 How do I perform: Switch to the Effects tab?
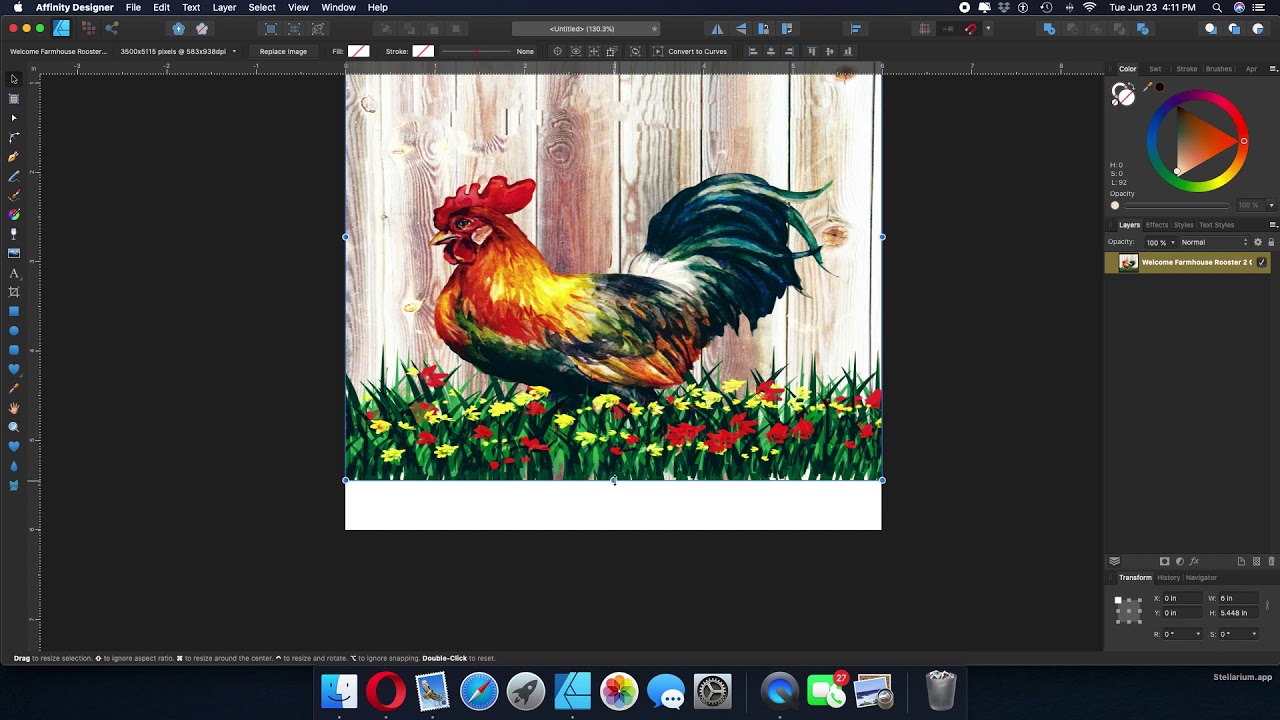click(x=1157, y=225)
